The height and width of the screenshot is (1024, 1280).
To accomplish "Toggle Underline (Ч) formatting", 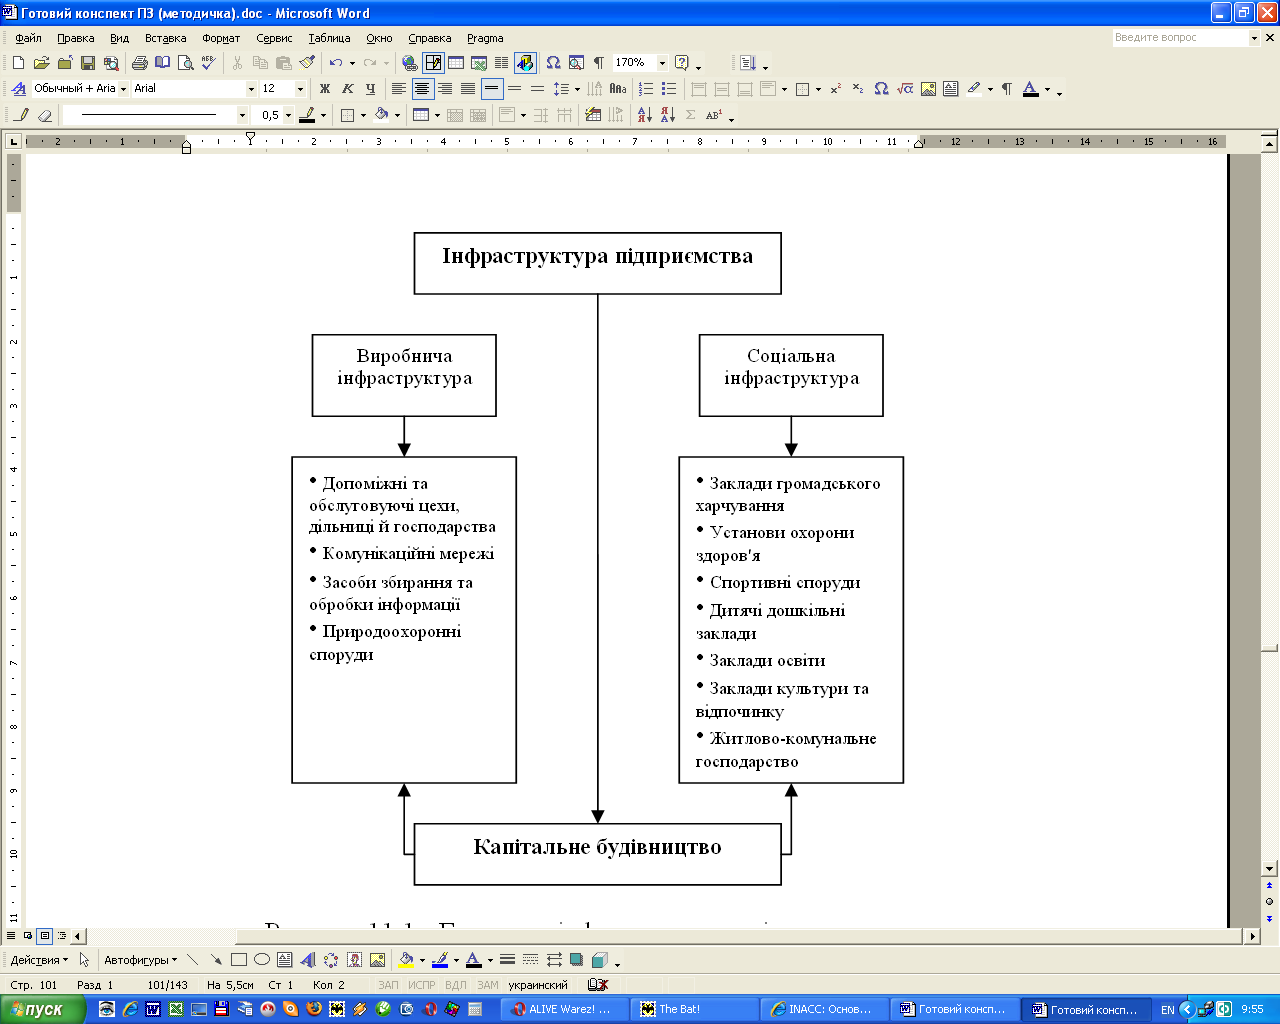I will (370, 89).
